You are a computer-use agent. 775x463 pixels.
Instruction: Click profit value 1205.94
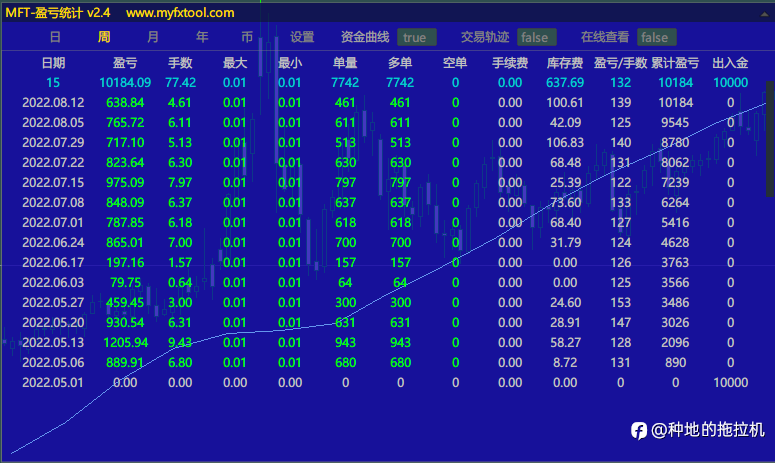[126, 343]
